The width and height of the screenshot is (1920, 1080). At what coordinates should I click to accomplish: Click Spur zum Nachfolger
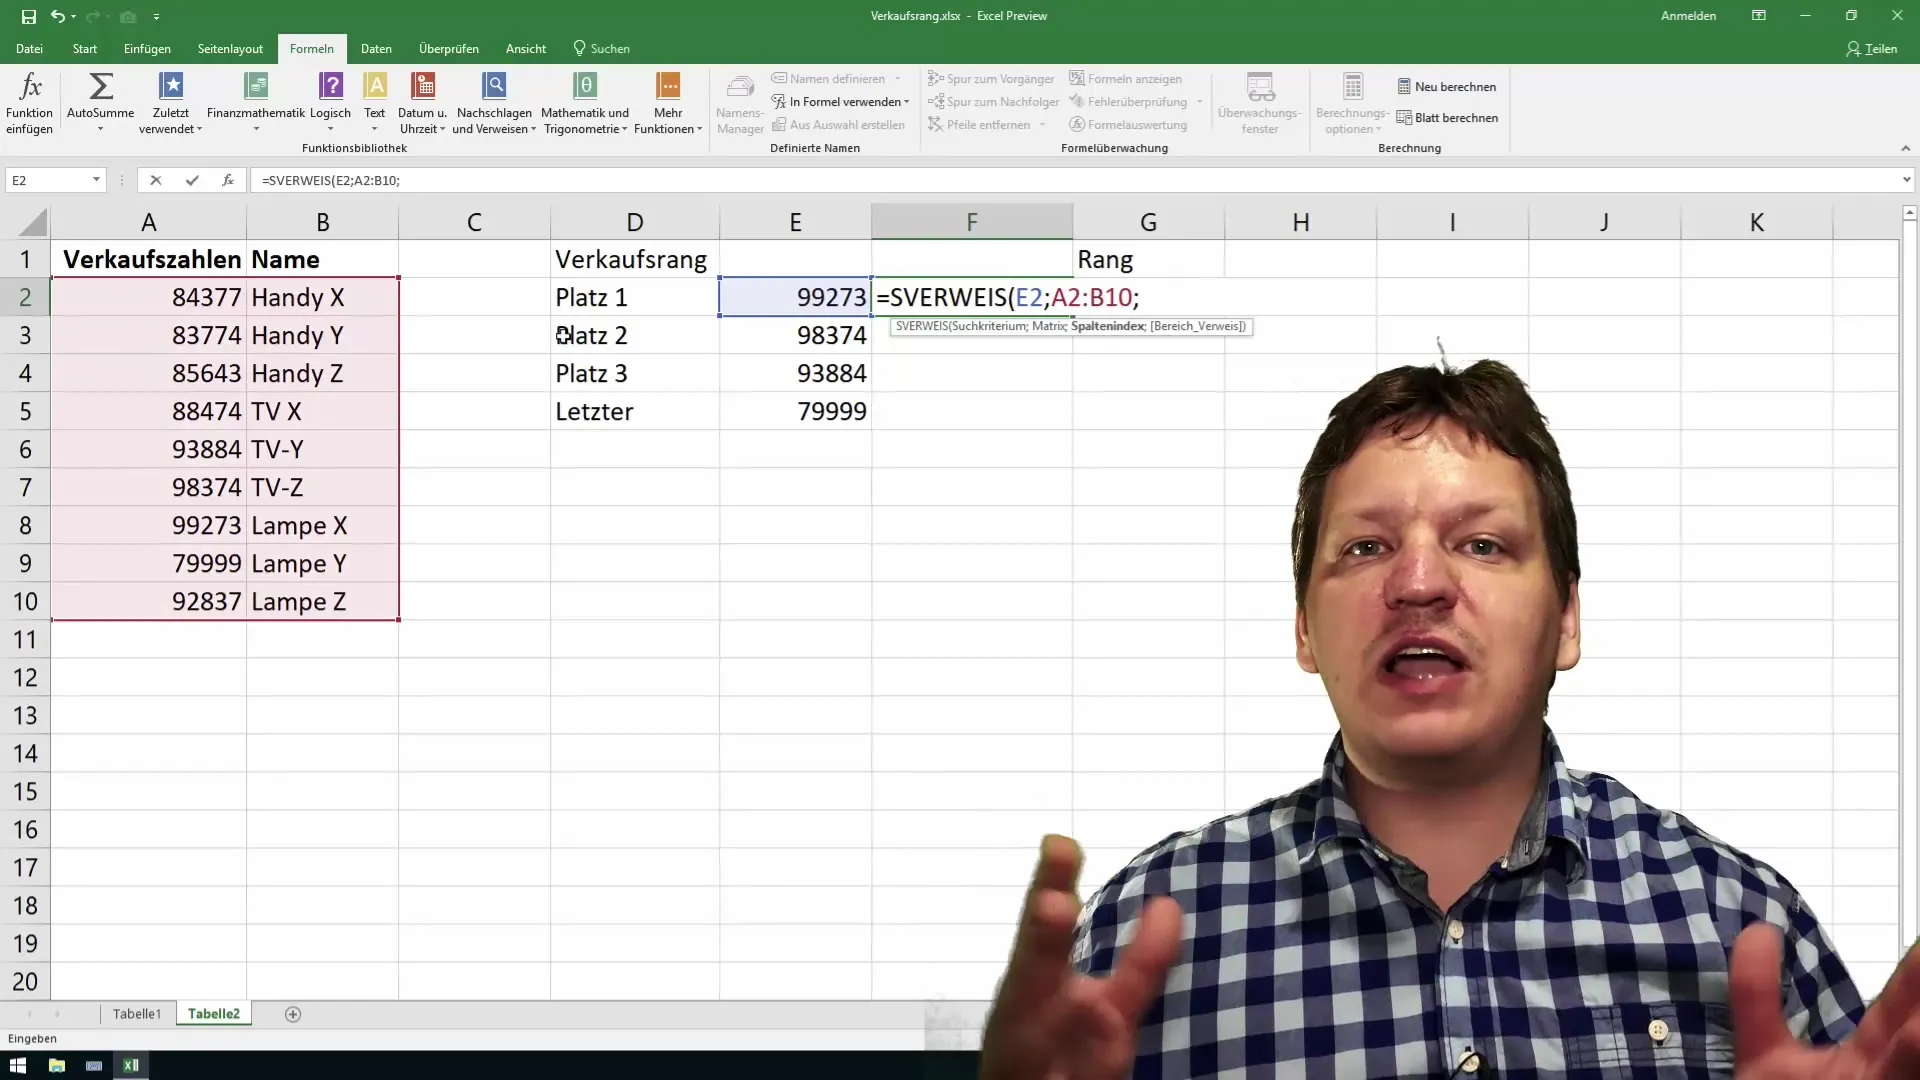pos(993,102)
